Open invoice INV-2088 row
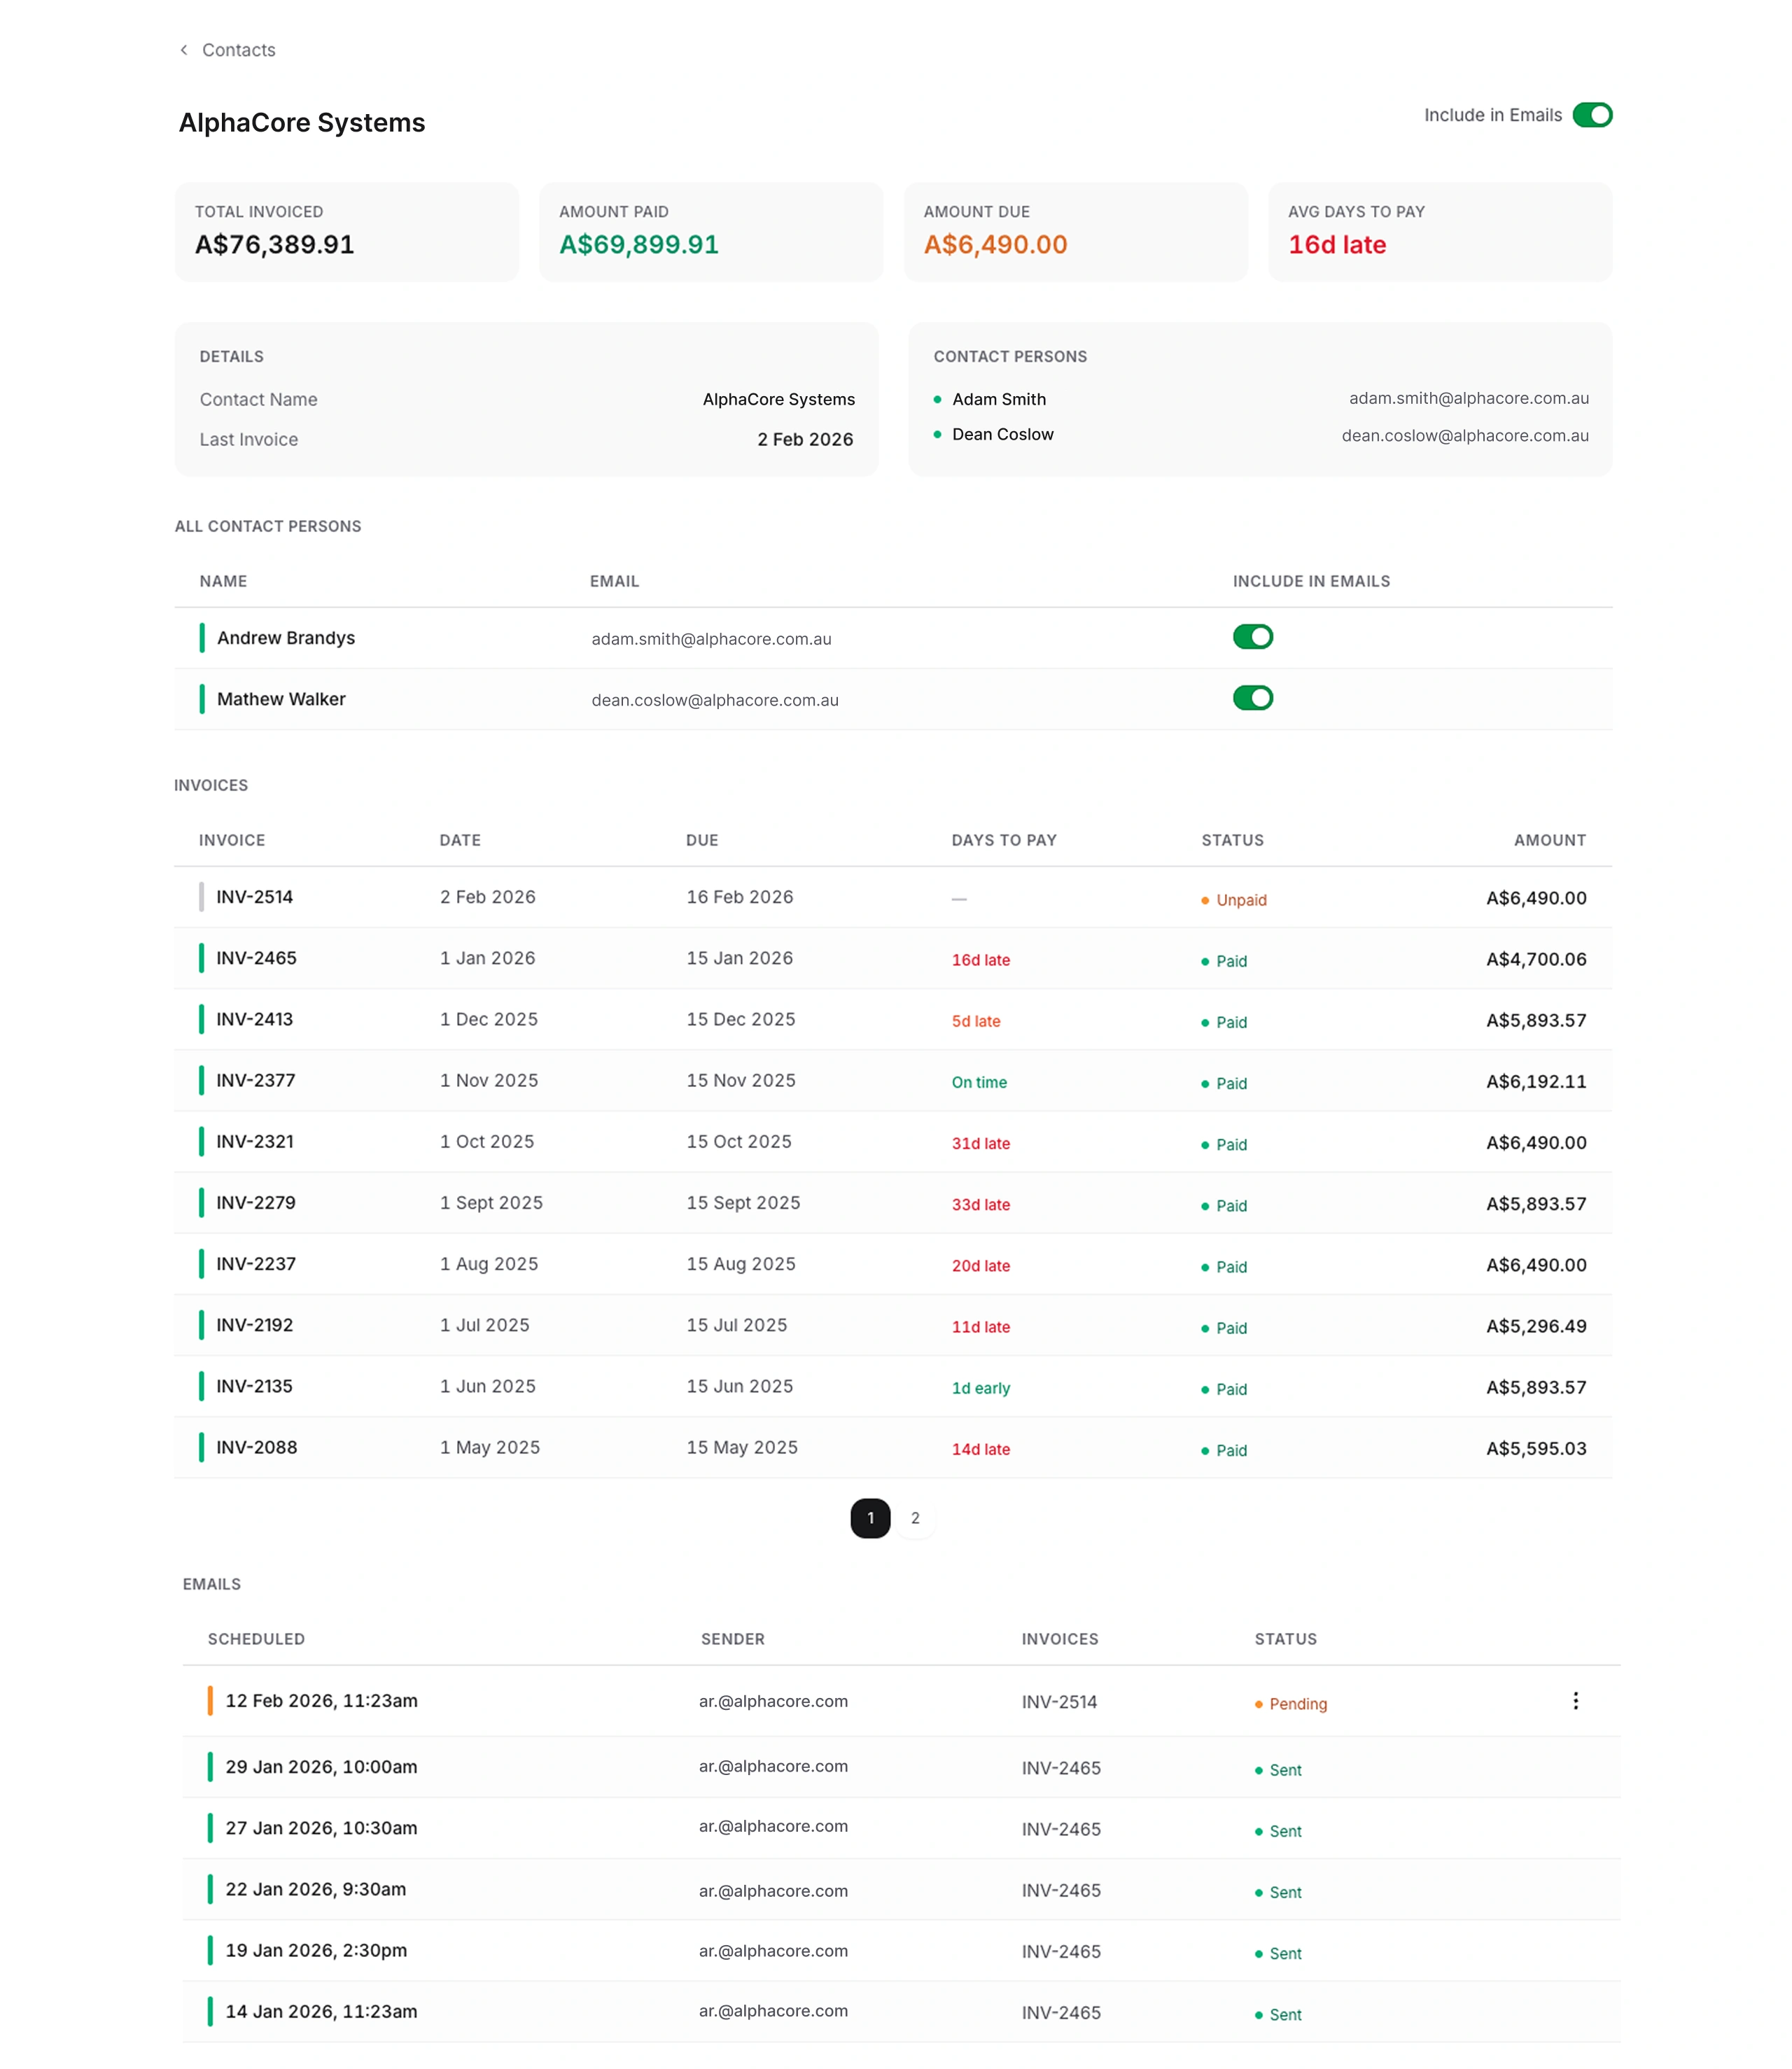The image size is (1792, 2069). pos(257,1447)
